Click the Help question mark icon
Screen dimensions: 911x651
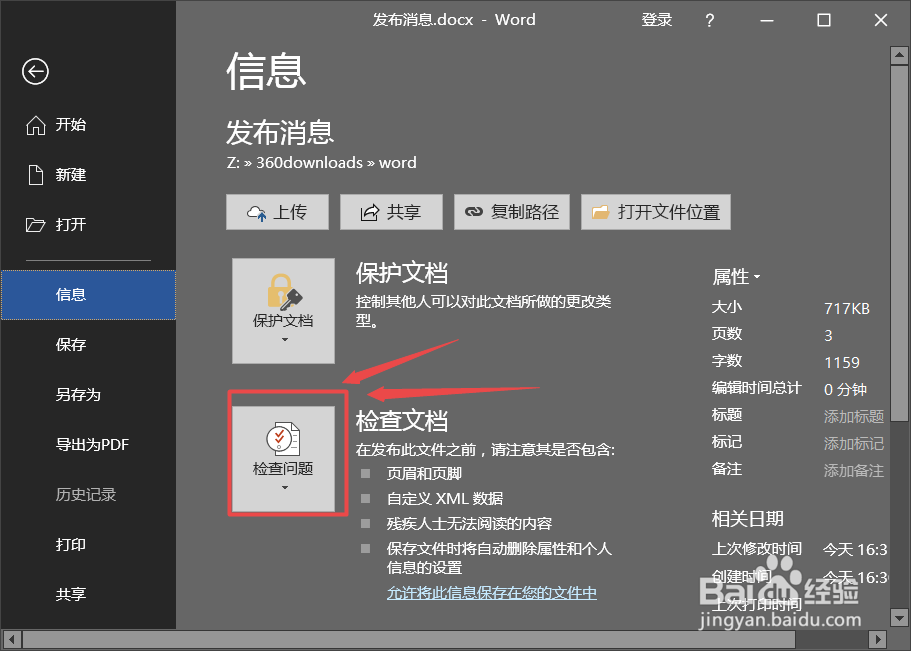(x=709, y=19)
